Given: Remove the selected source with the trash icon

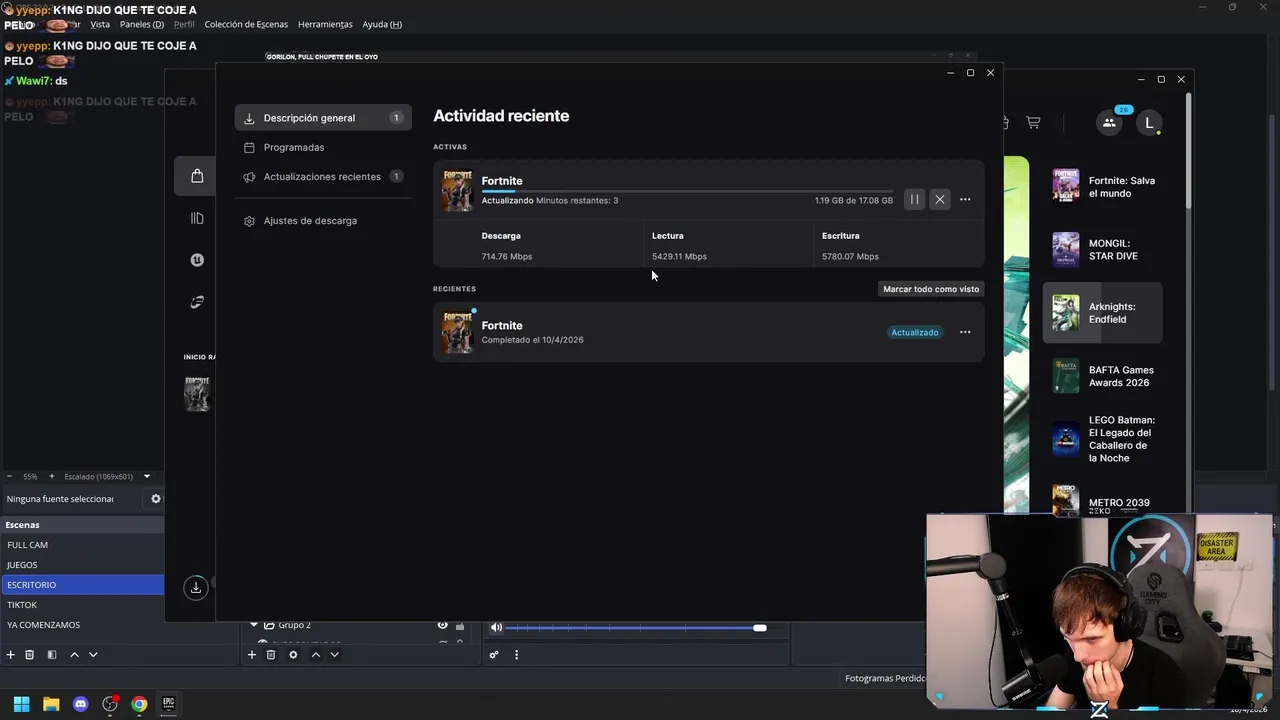Looking at the screenshot, I should pyautogui.click(x=271, y=655).
